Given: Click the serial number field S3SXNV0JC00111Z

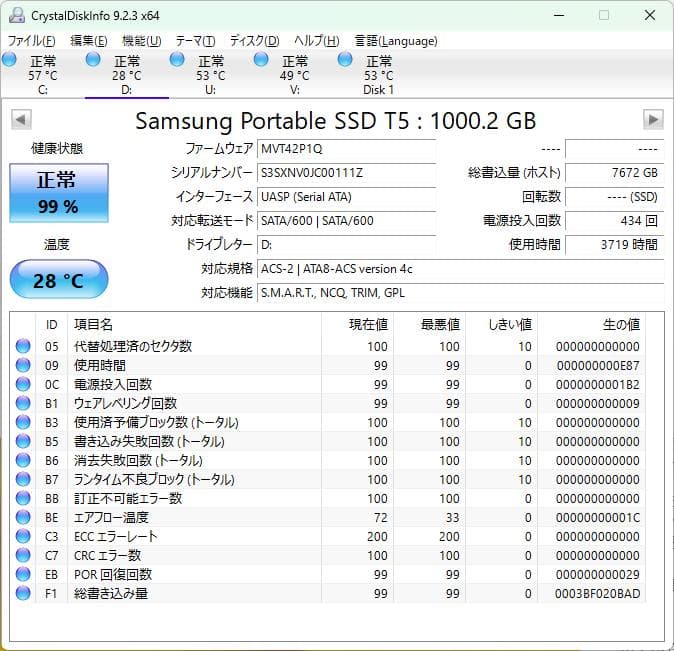Looking at the screenshot, I should [346, 173].
